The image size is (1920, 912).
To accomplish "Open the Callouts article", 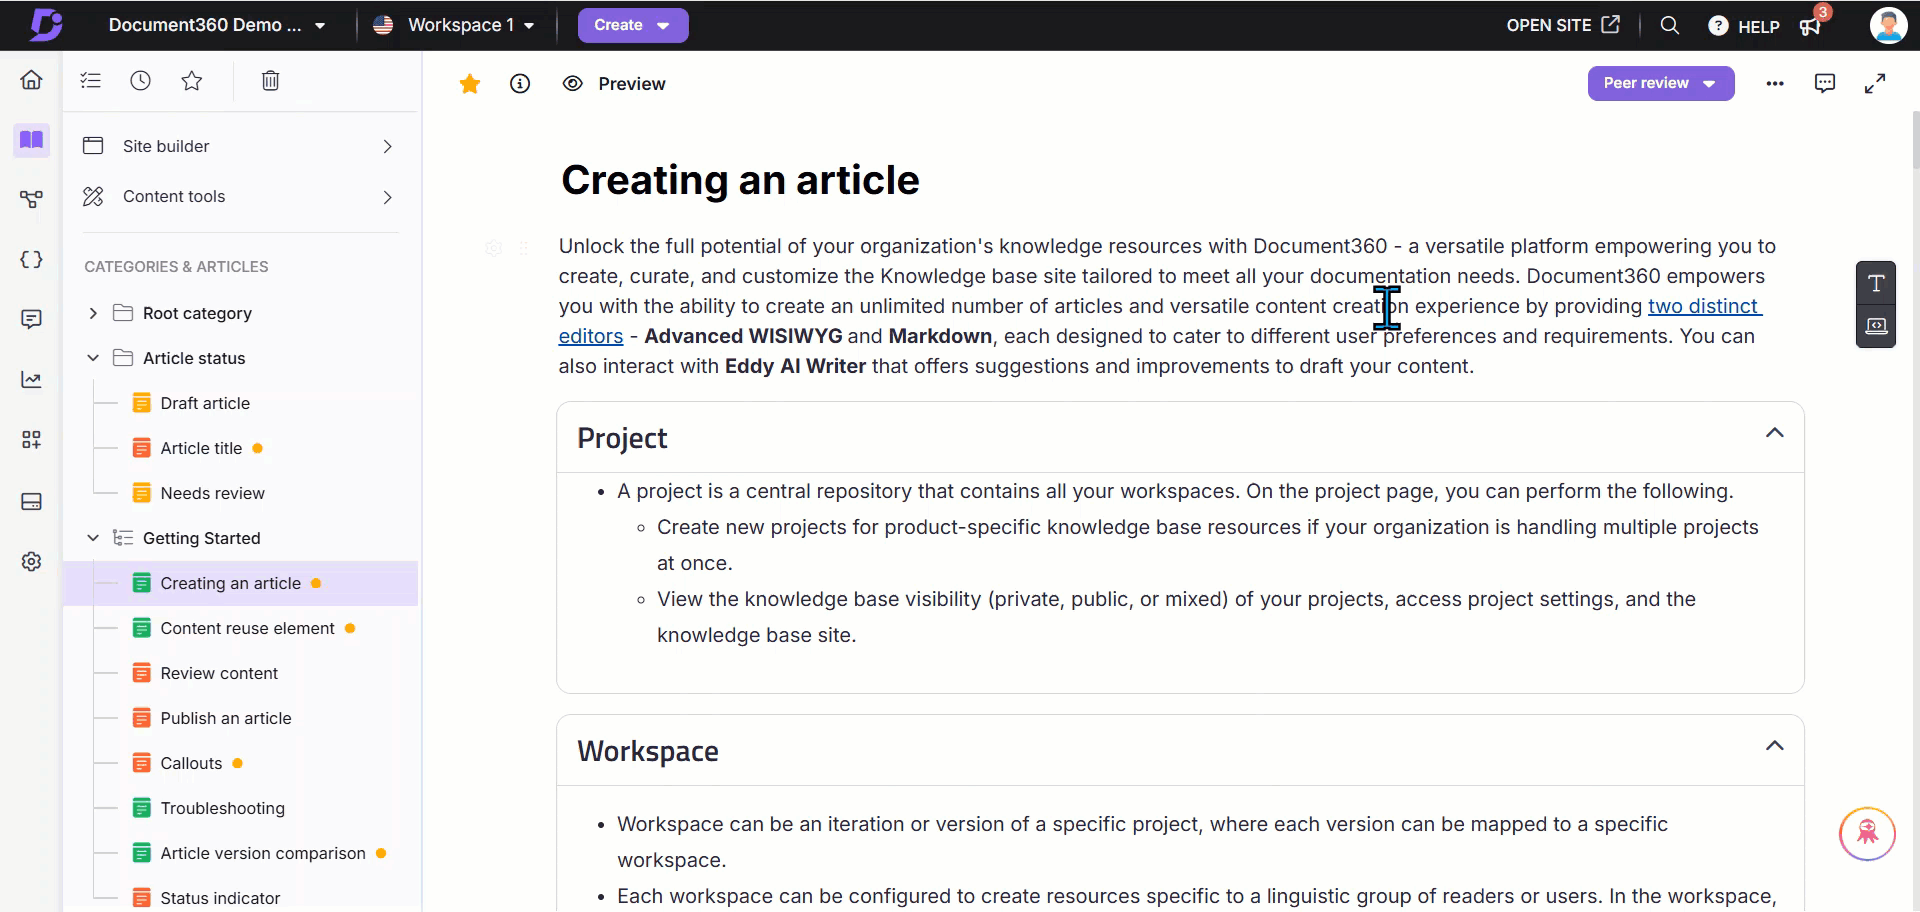I will (x=191, y=763).
